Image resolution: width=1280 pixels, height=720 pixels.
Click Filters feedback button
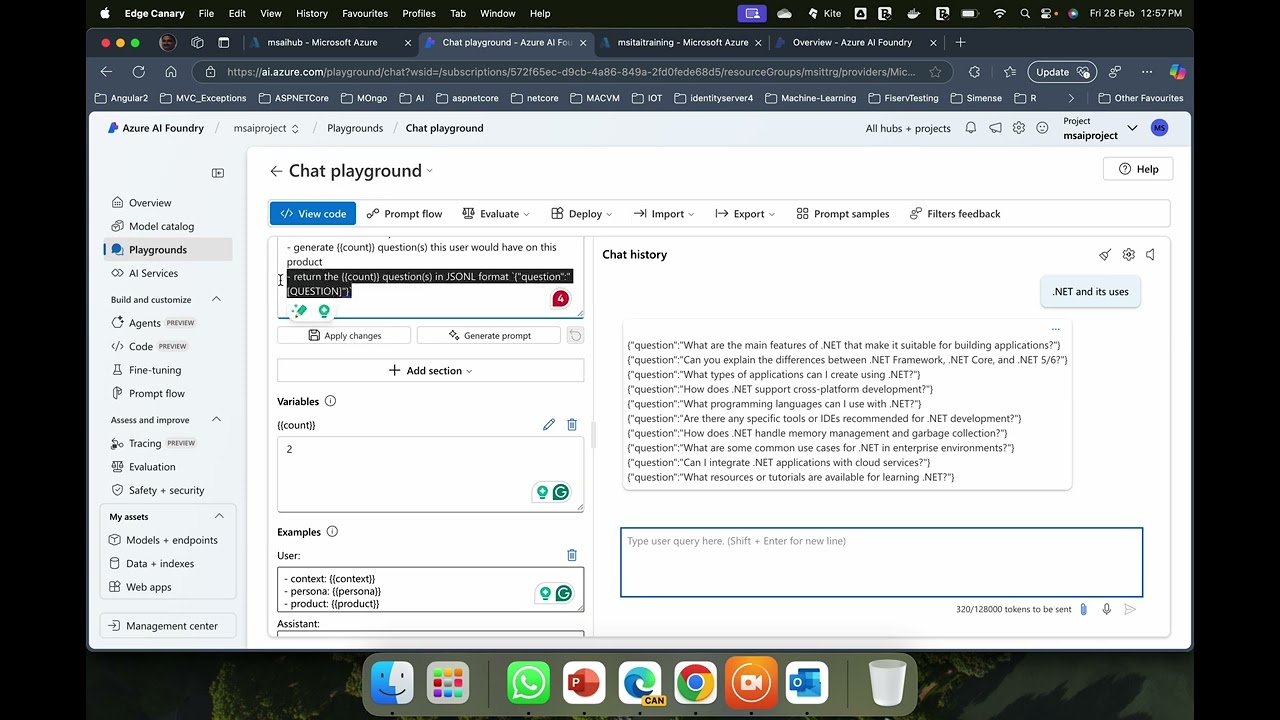click(x=955, y=214)
